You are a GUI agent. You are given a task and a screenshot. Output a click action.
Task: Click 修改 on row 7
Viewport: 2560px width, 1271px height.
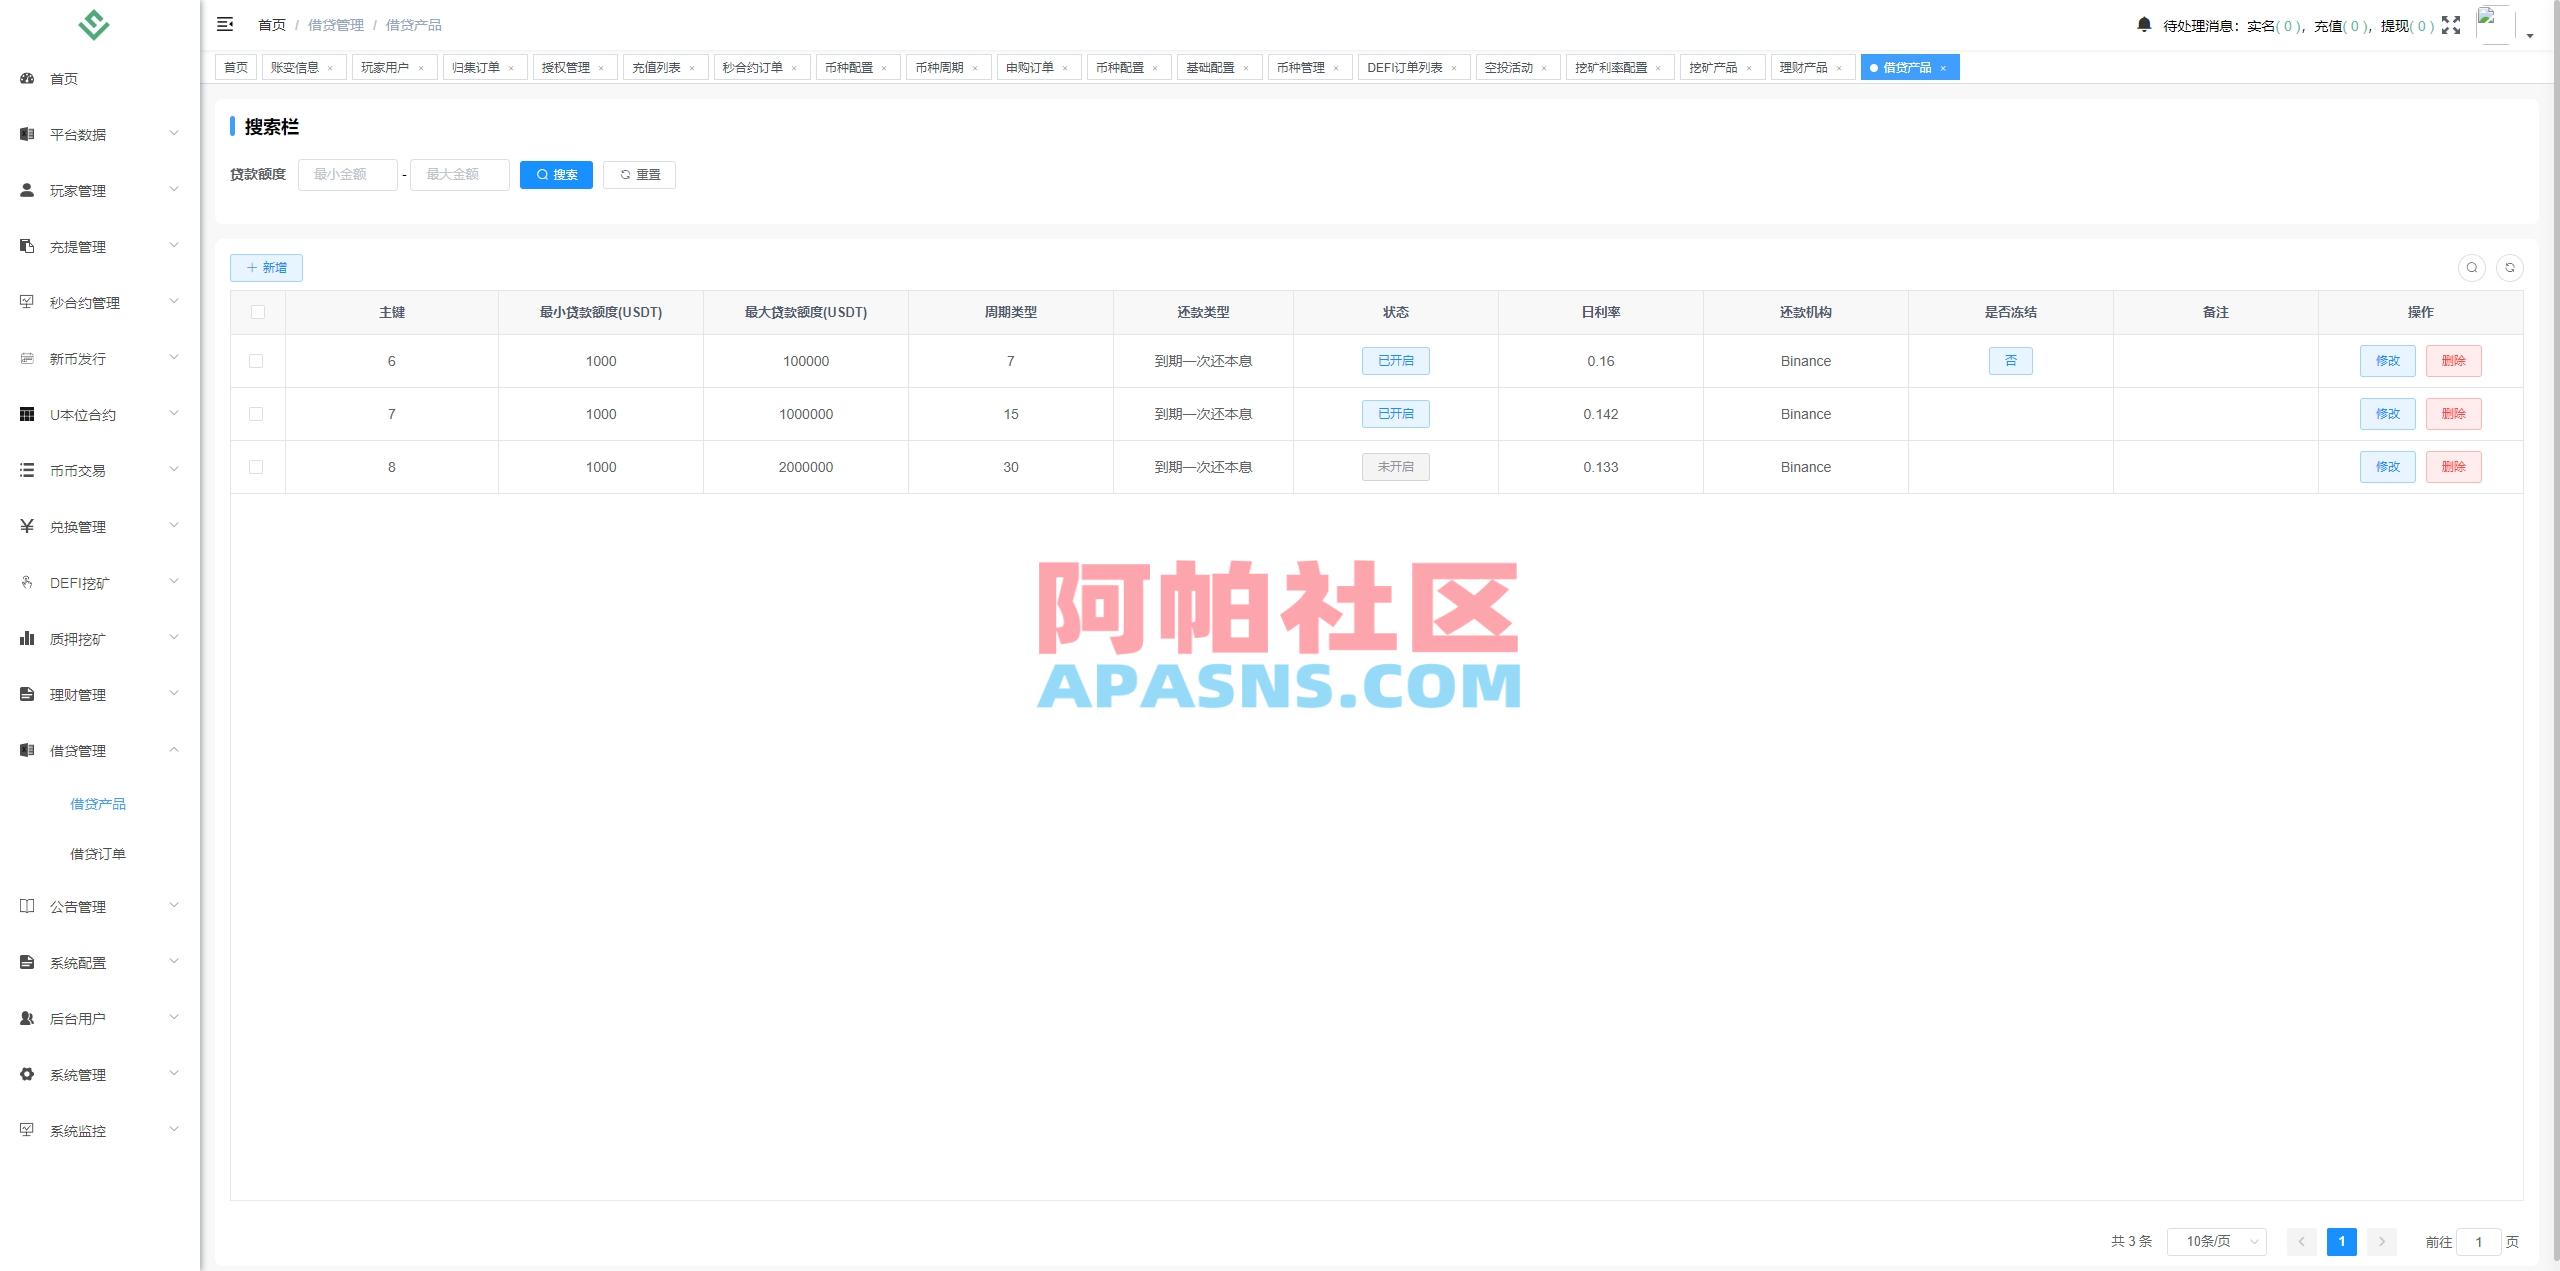pos(2388,413)
